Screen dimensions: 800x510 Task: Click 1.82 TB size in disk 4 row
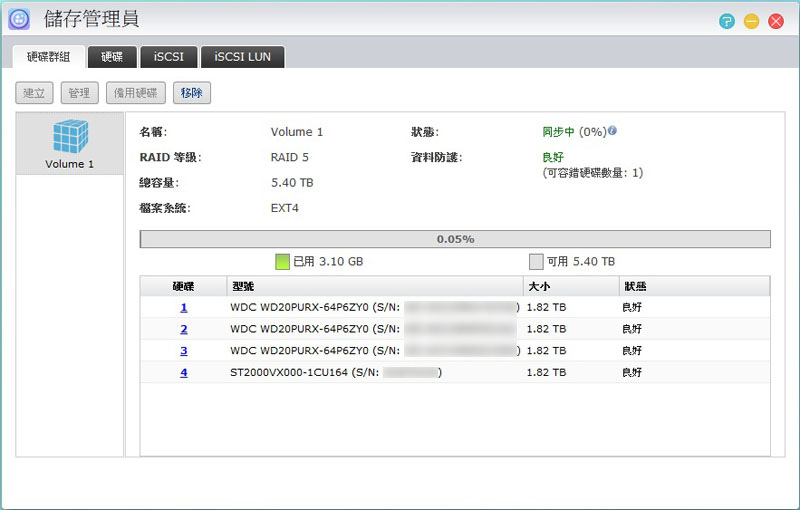546,372
